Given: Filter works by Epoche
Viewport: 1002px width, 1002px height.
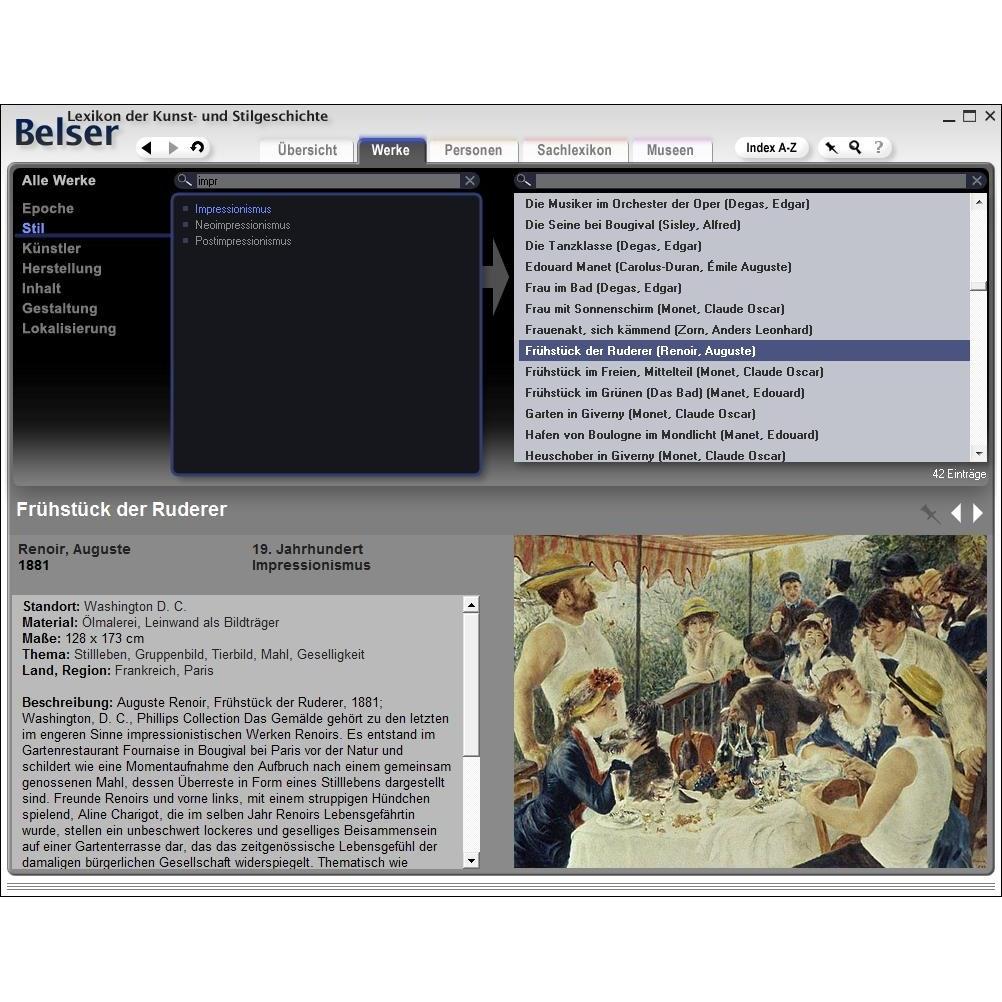Looking at the screenshot, I should point(48,208).
